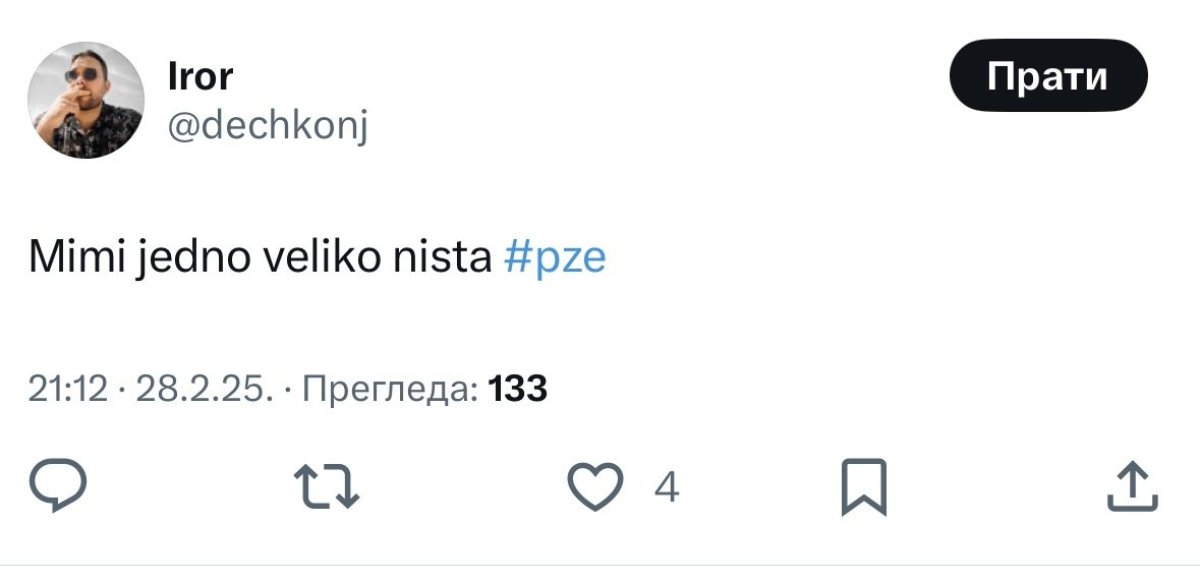The image size is (1200, 582).
Task: Click the like count number 4
Action: (x=666, y=487)
